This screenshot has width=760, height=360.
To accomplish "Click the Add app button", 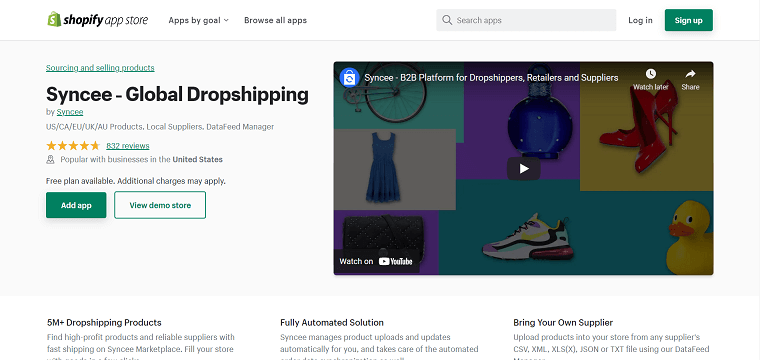I will click(x=76, y=205).
